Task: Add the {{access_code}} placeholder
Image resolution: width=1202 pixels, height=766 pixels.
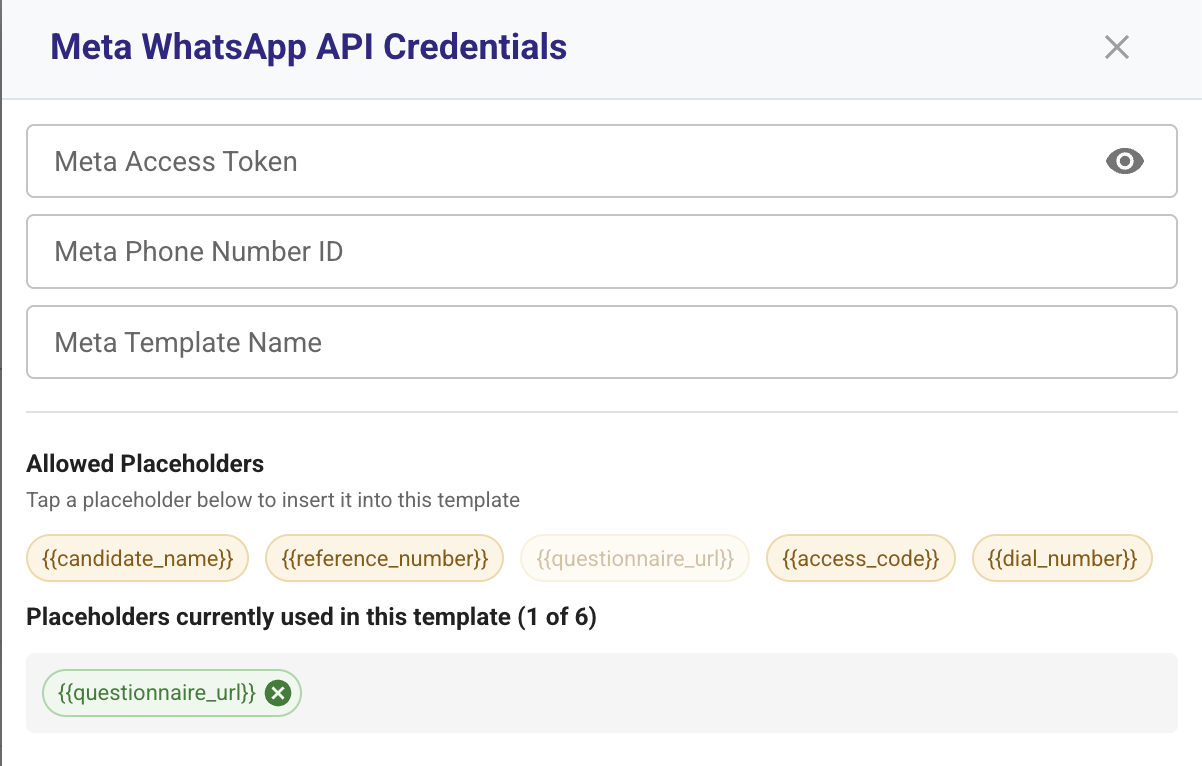Action: pos(861,558)
